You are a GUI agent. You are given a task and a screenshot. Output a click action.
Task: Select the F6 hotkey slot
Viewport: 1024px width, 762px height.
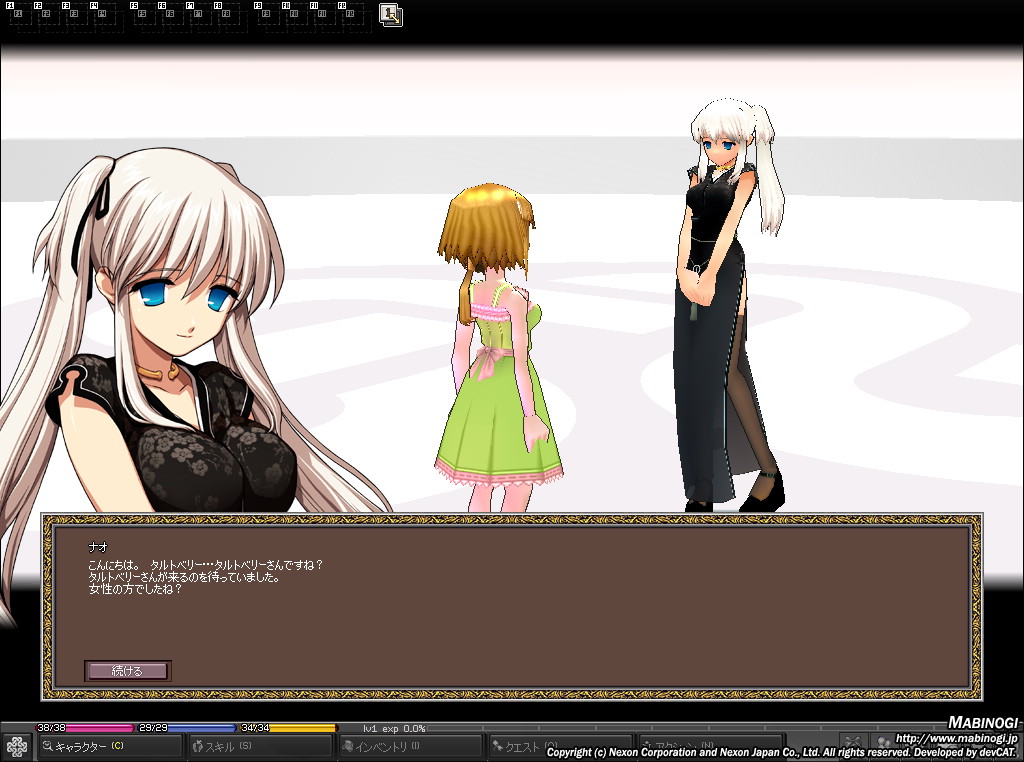coord(170,16)
